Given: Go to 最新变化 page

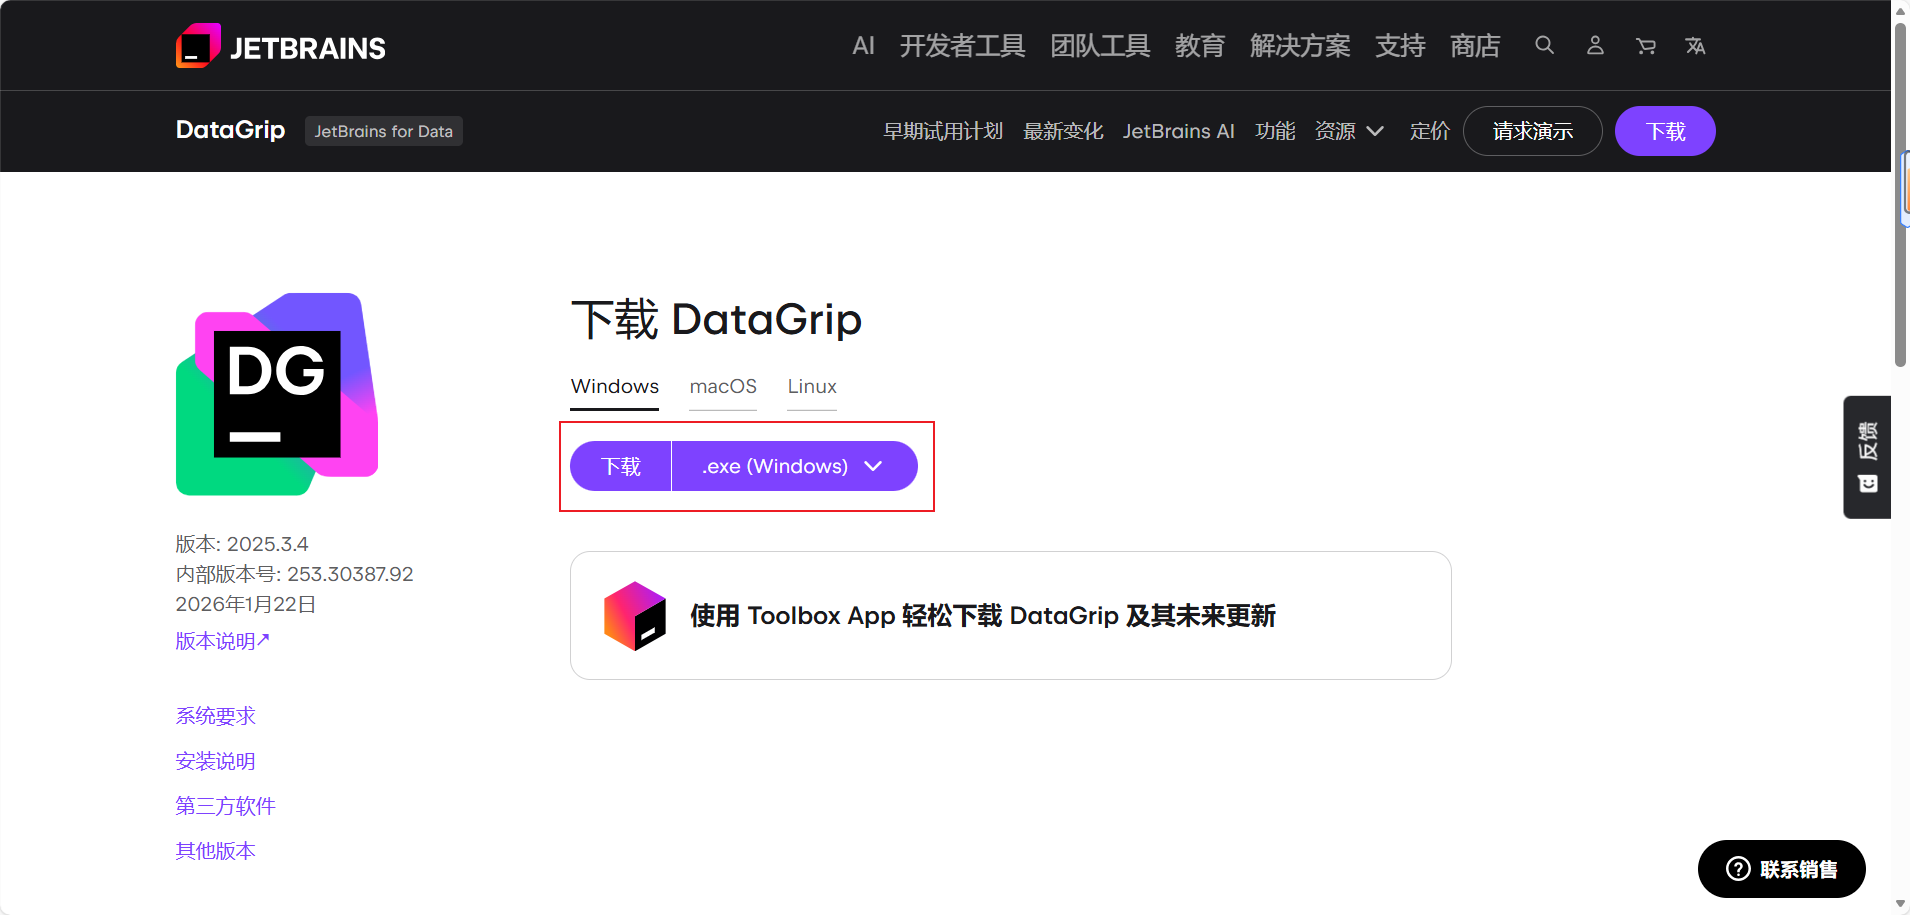Looking at the screenshot, I should 1063,131.
